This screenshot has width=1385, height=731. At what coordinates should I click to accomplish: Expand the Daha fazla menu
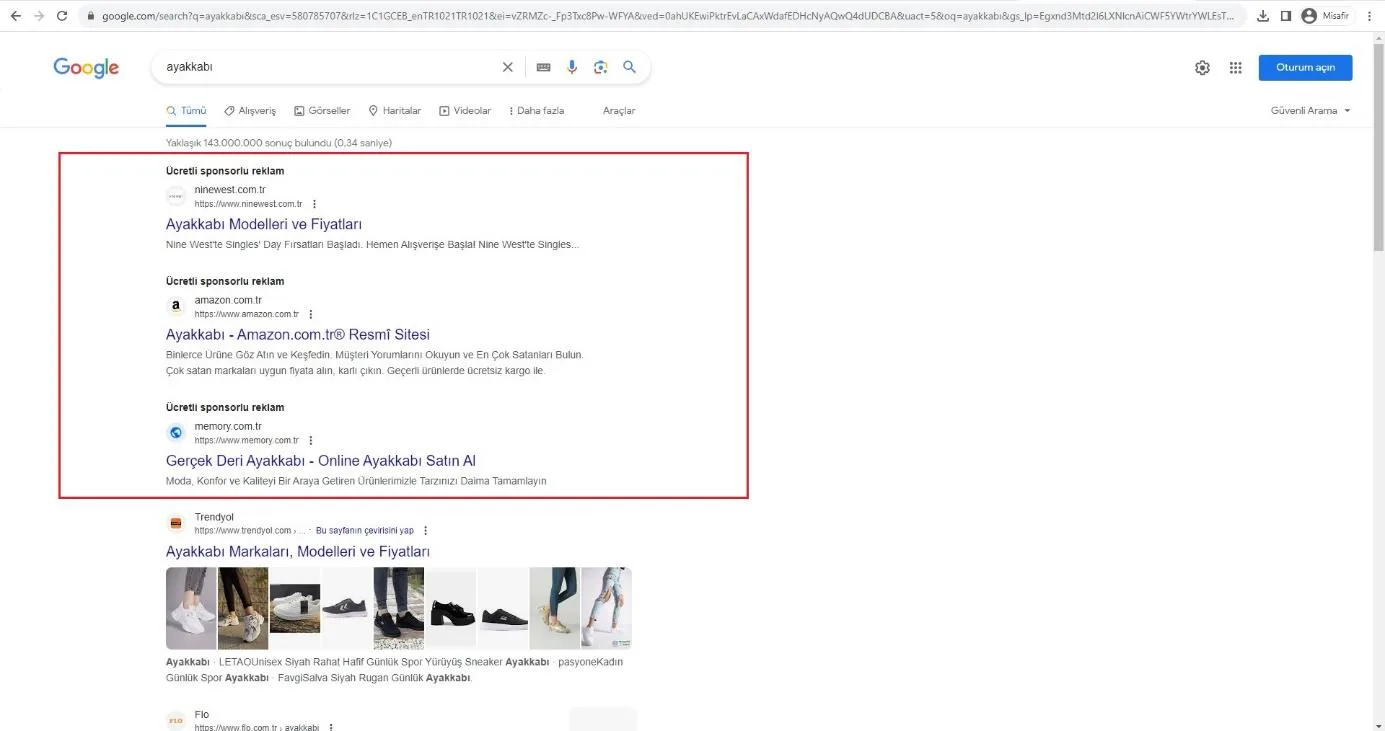click(x=537, y=111)
